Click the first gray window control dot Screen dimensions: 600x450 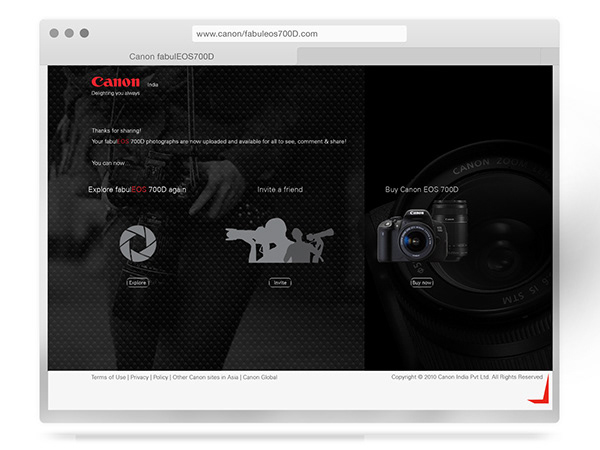pos(54,33)
